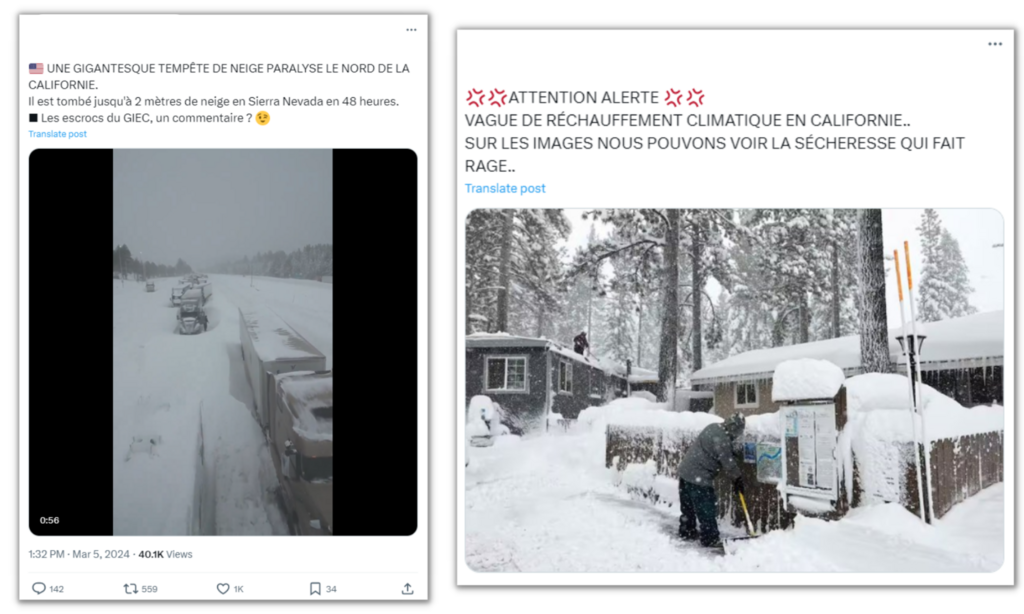
Task: Click the reply speech bubble icon
Action: pyautogui.click(x=39, y=589)
